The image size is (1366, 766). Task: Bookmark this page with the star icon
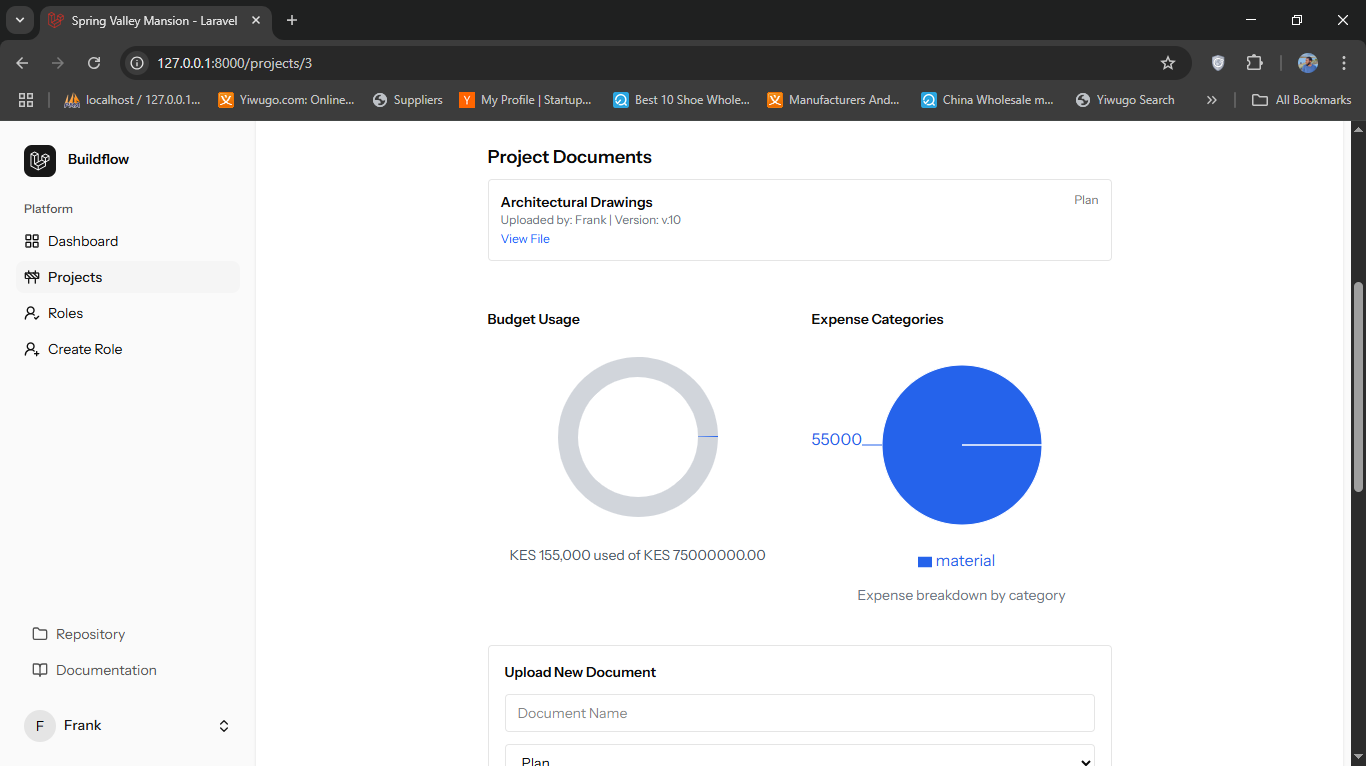pyautogui.click(x=1168, y=63)
